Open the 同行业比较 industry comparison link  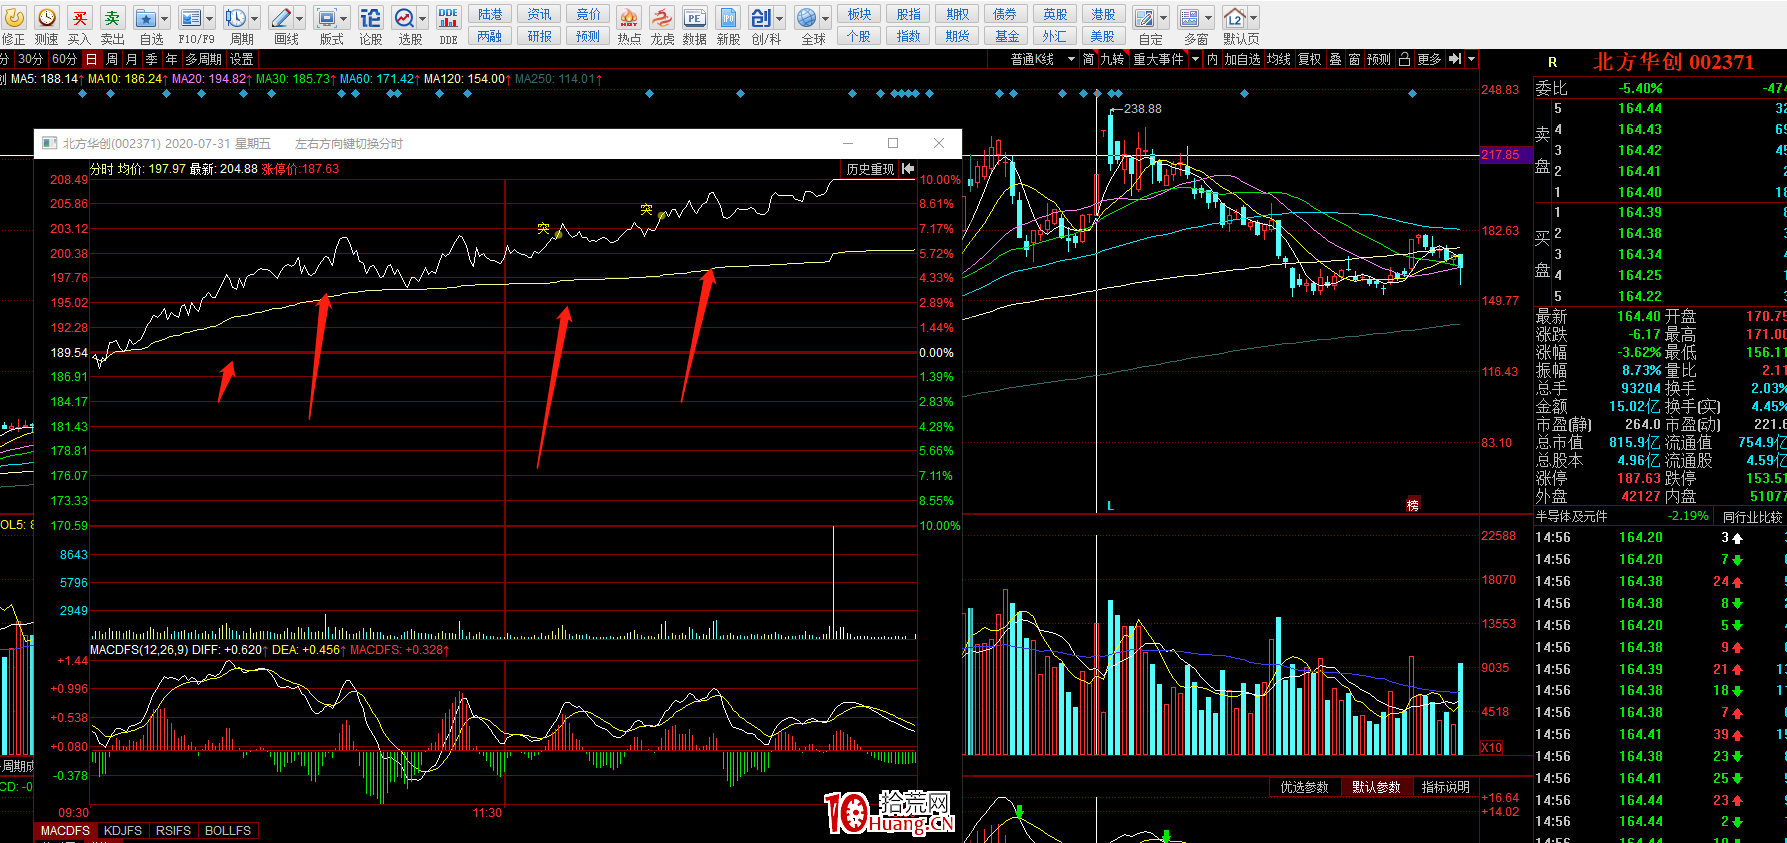pos(1752,517)
